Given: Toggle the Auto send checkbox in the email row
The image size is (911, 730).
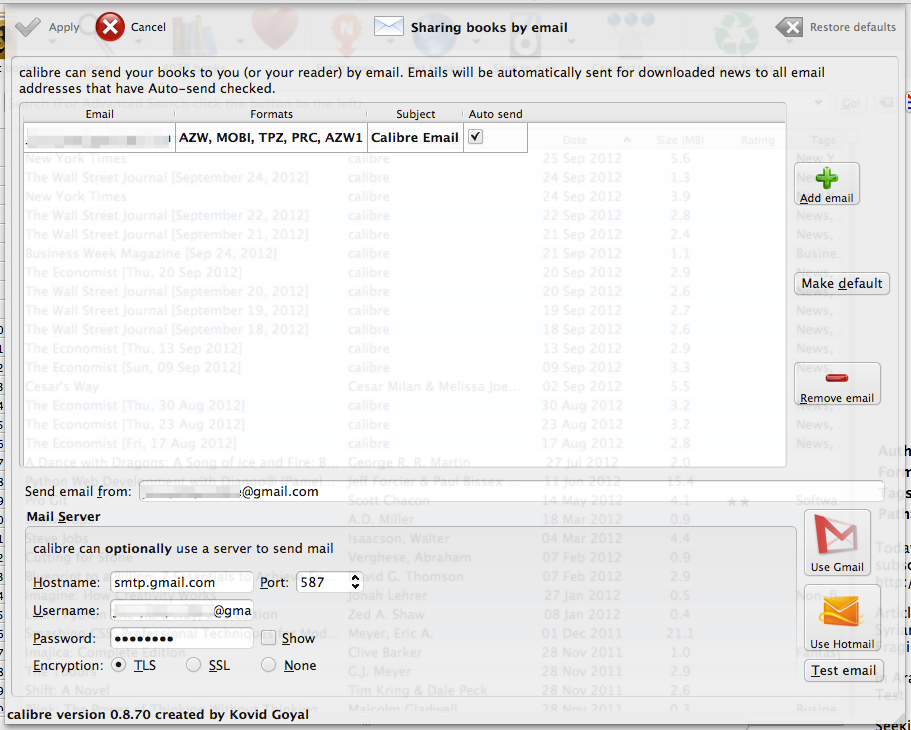Looking at the screenshot, I should point(475,137).
